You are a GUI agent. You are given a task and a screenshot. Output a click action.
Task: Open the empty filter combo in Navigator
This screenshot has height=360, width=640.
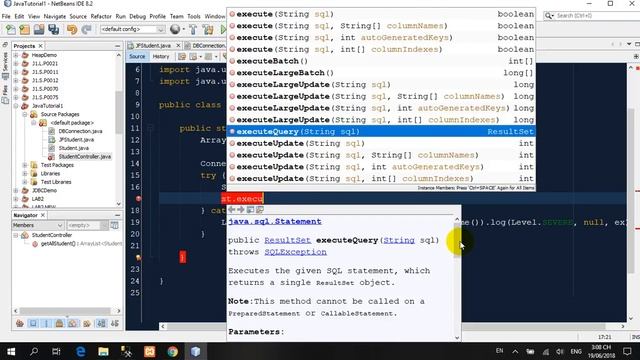coord(87,225)
